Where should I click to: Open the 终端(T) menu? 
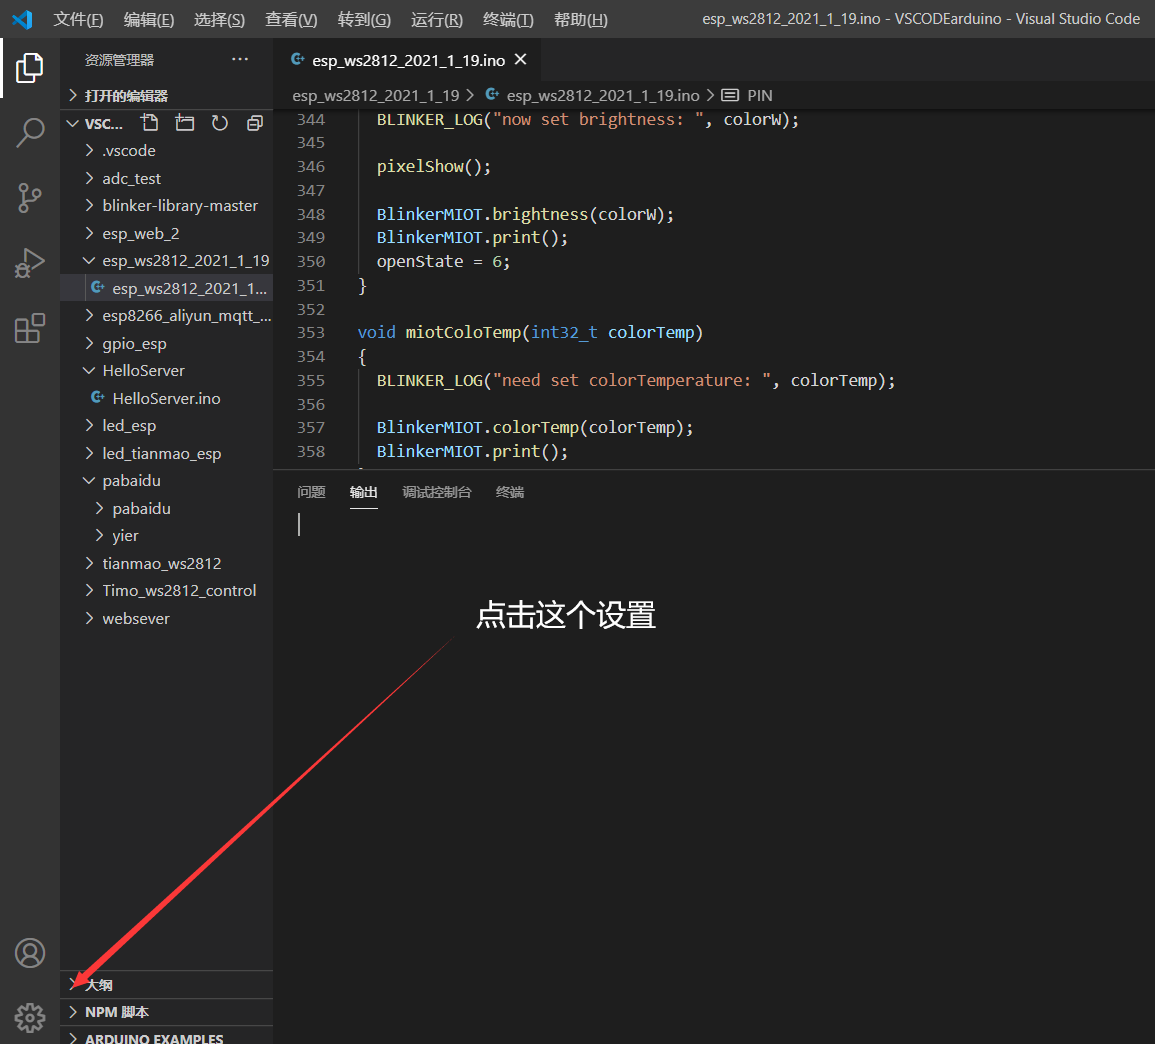(508, 20)
